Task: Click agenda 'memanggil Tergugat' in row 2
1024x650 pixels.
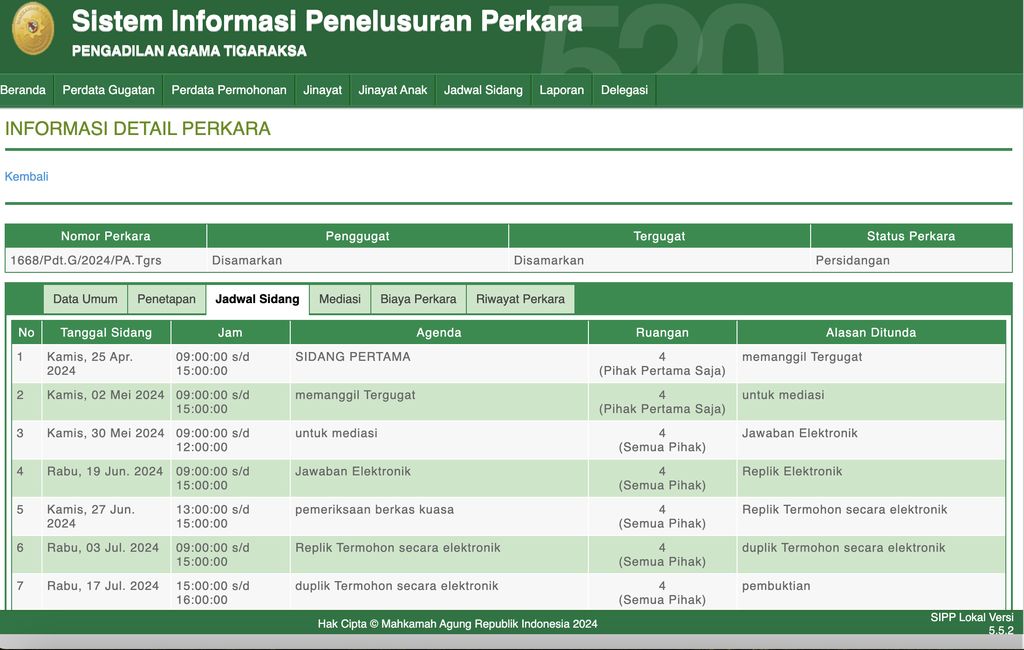Action: (x=355, y=395)
